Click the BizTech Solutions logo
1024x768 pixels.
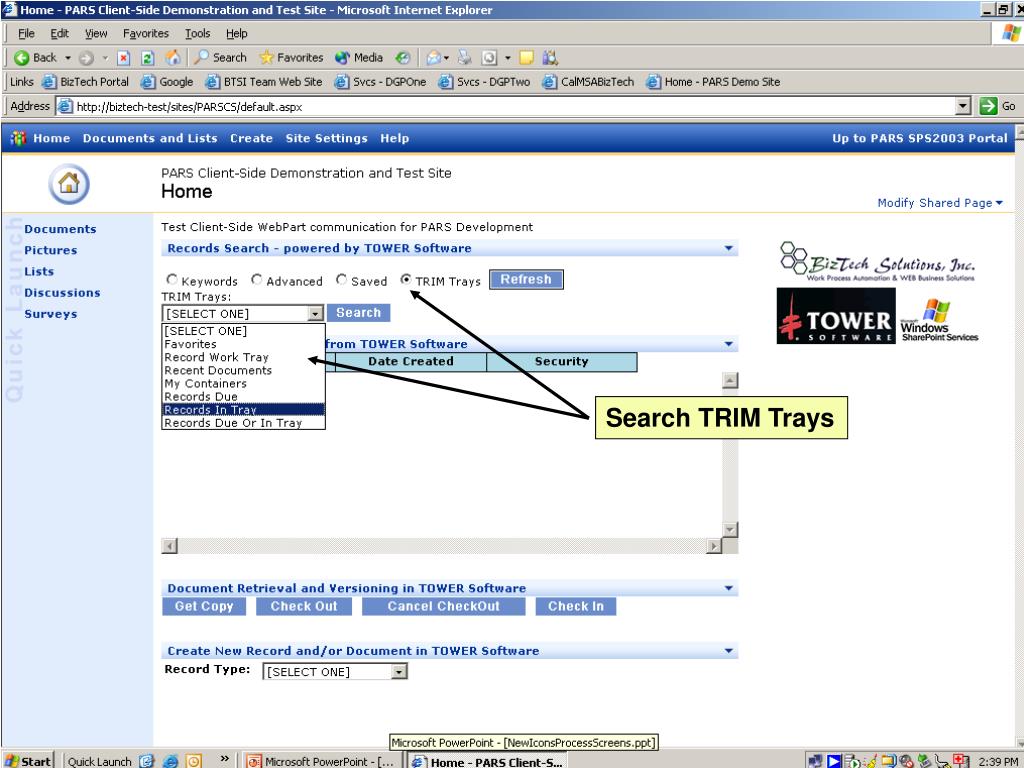[877, 261]
